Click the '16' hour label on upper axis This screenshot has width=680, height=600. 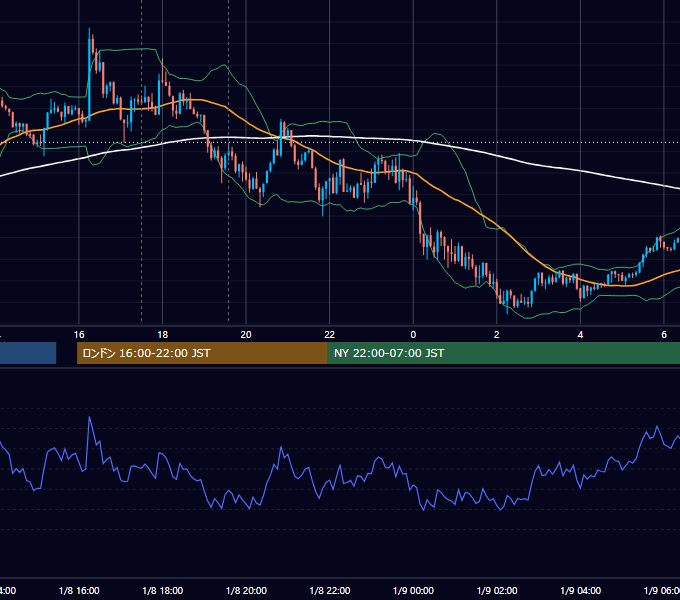click(79, 335)
